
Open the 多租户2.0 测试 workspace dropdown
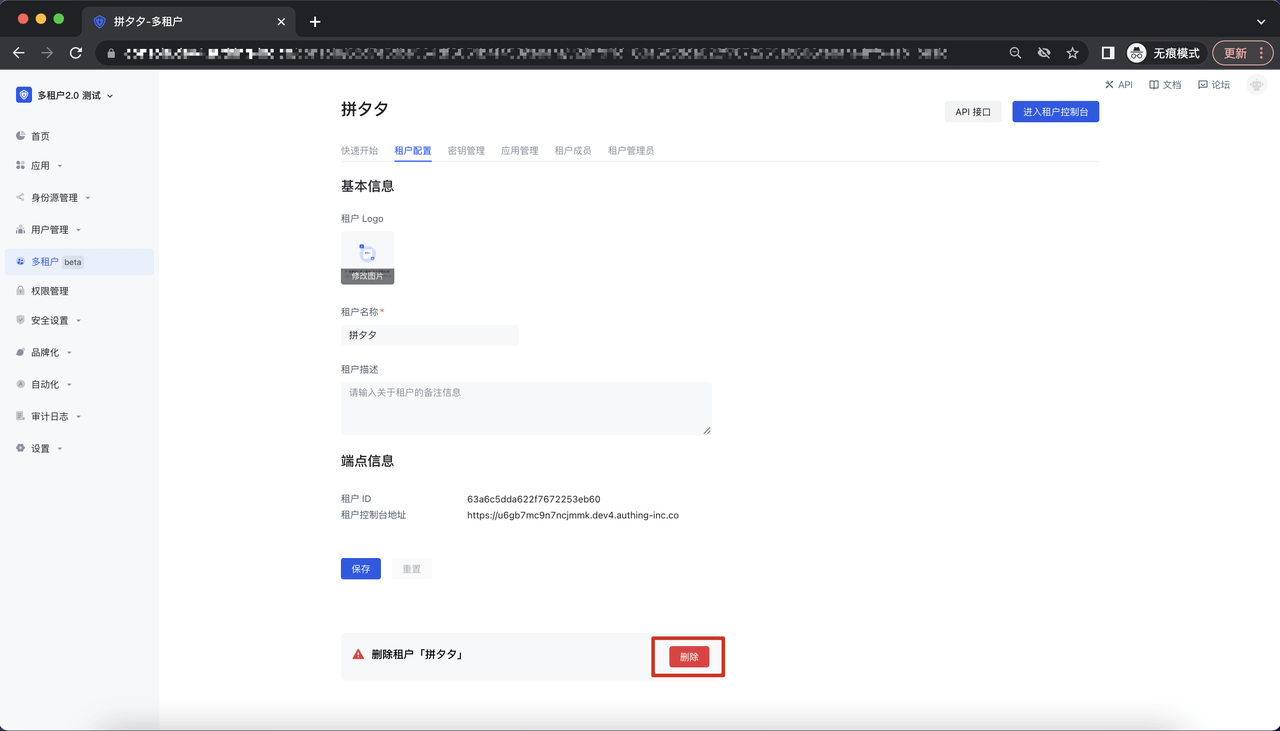point(66,95)
